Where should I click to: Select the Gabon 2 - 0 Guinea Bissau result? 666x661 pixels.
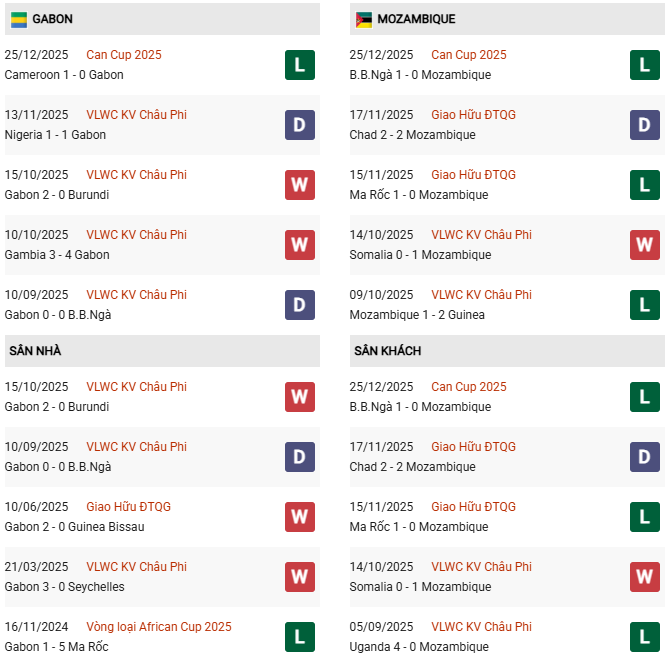click(74, 527)
